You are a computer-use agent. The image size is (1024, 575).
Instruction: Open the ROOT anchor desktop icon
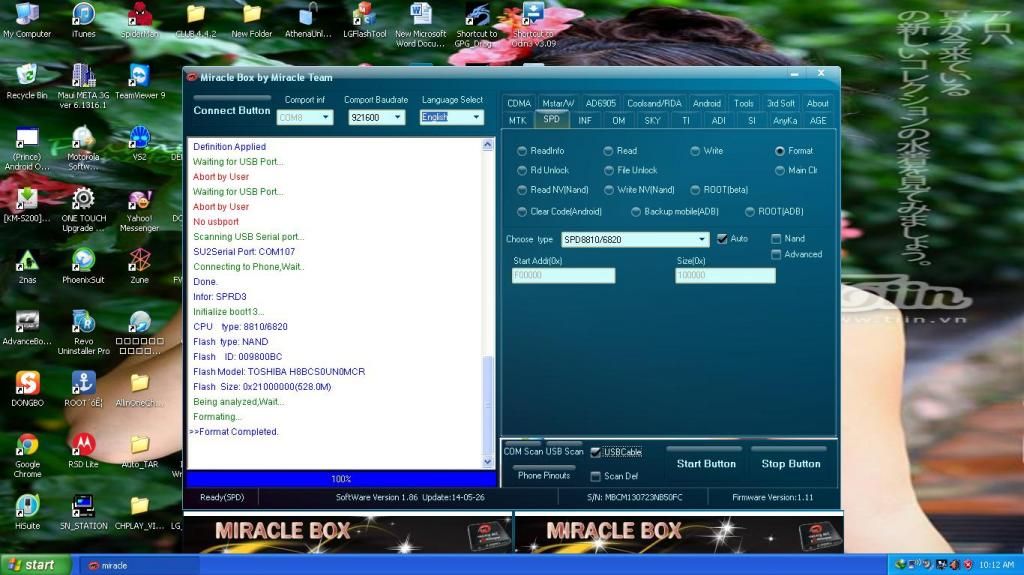click(83, 389)
